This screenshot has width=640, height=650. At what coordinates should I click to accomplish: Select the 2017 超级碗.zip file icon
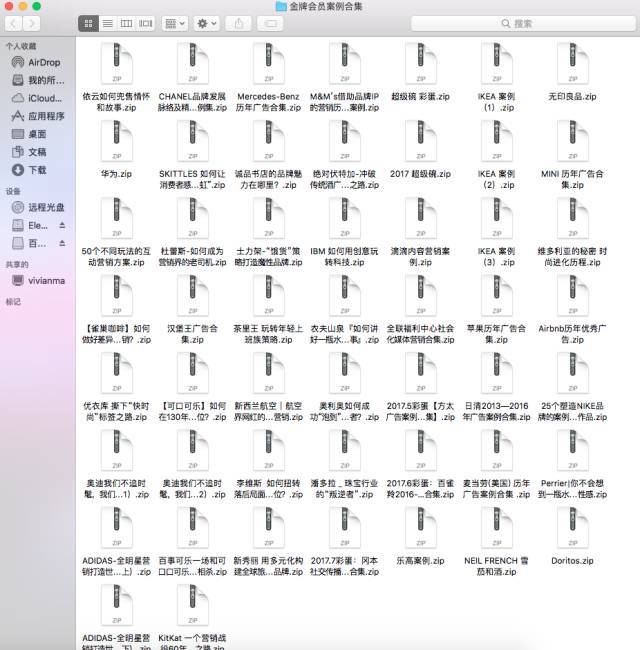[x=421, y=141]
